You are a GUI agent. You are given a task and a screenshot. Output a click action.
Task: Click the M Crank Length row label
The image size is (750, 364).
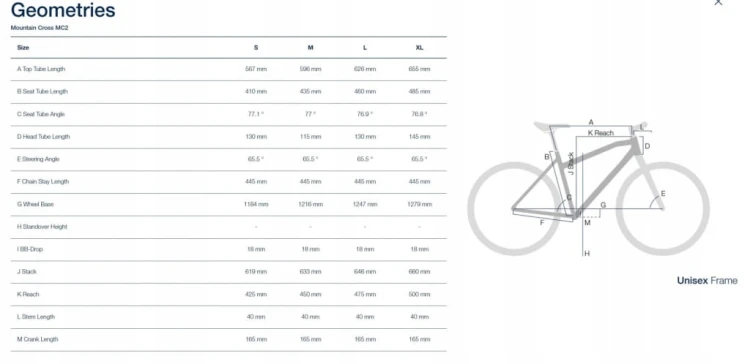[37, 339]
